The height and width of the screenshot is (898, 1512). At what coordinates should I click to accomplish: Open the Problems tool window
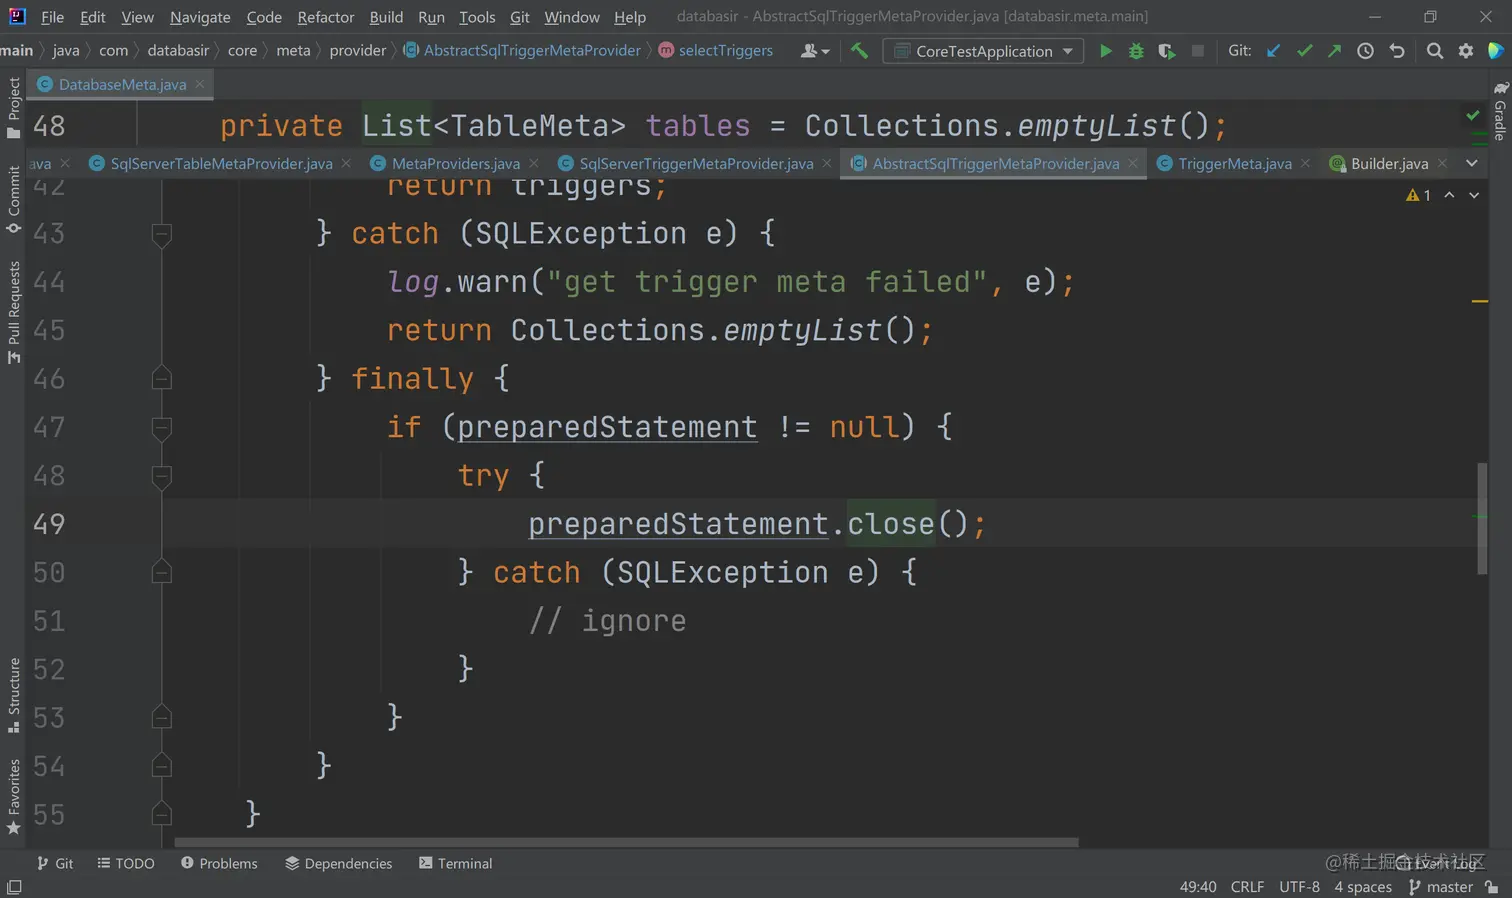tap(219, 863)
